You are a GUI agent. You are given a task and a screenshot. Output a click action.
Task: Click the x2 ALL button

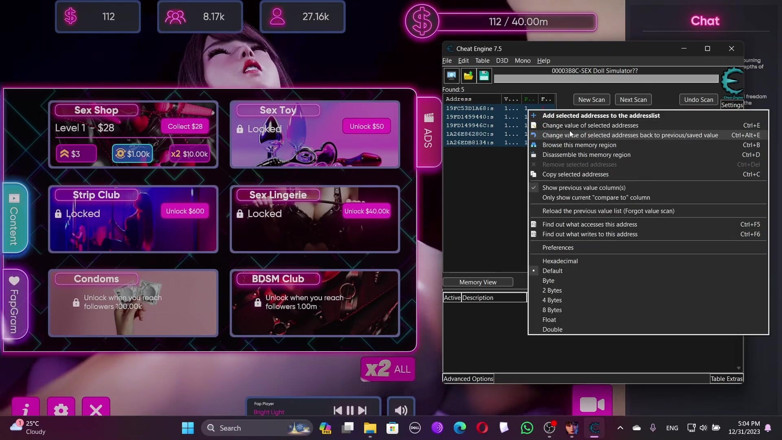coord(388,369)
